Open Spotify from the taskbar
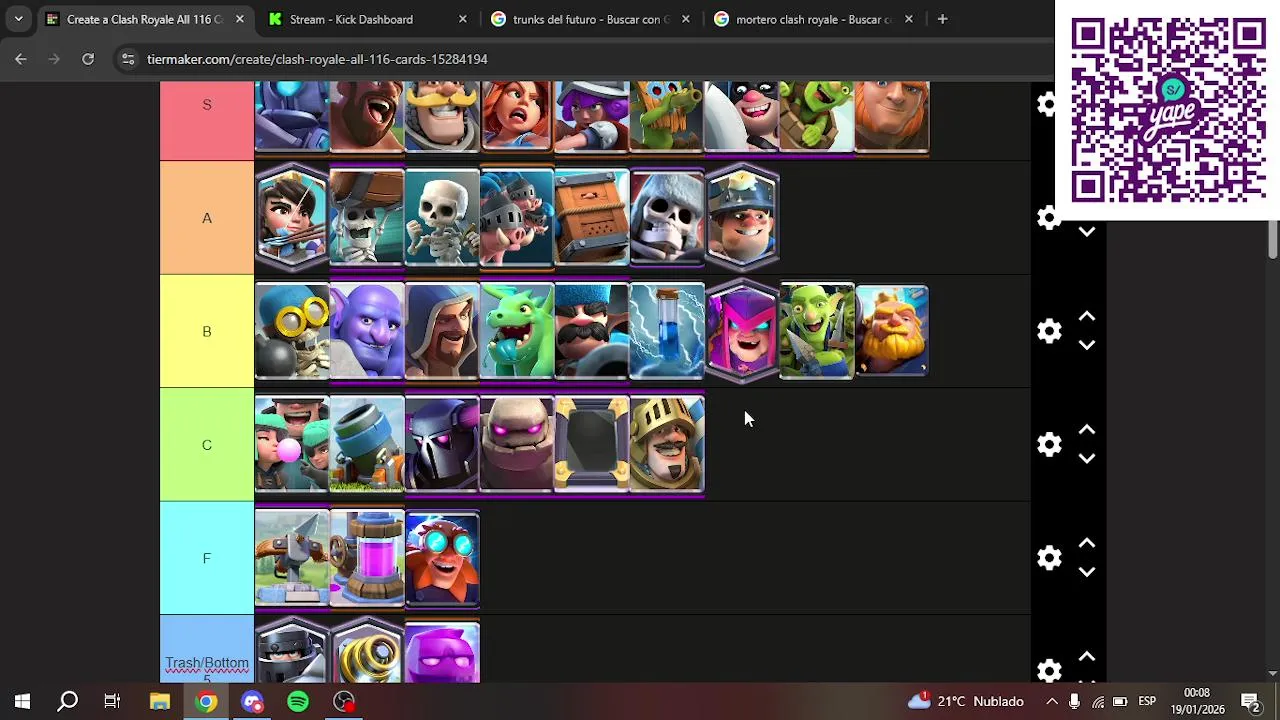 tap(298, 701)
